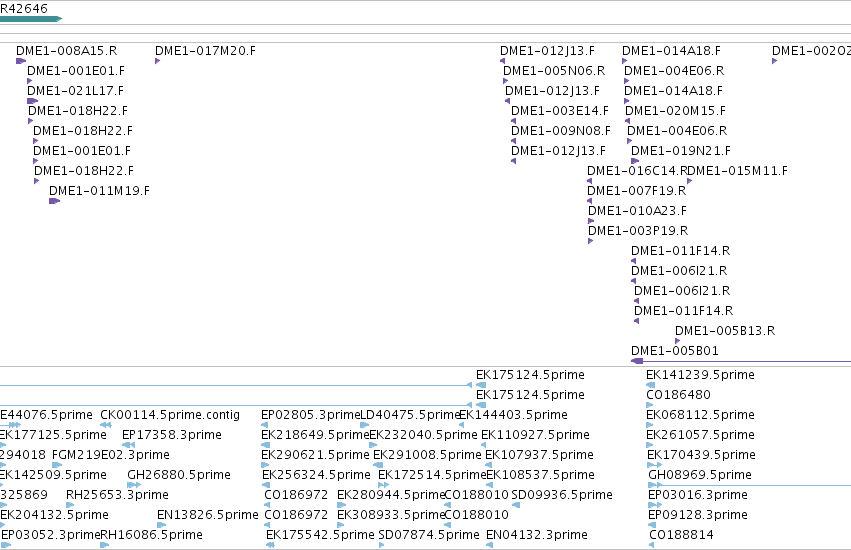Click the EP03016.3prime label
The height and width of the screenshot is (550, 851).
[x=698, y=496]
